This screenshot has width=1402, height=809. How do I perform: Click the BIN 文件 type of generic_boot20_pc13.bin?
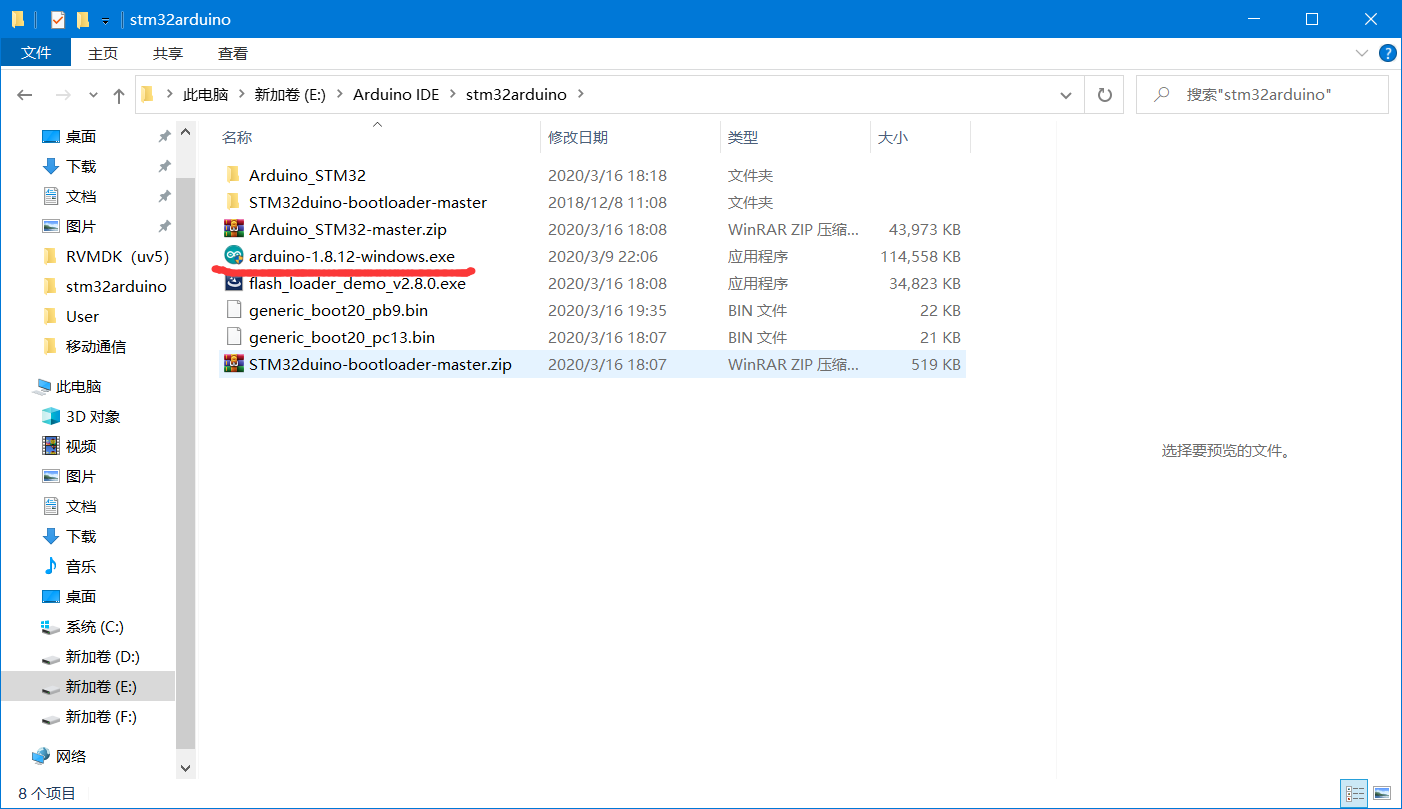click(757, 338)
